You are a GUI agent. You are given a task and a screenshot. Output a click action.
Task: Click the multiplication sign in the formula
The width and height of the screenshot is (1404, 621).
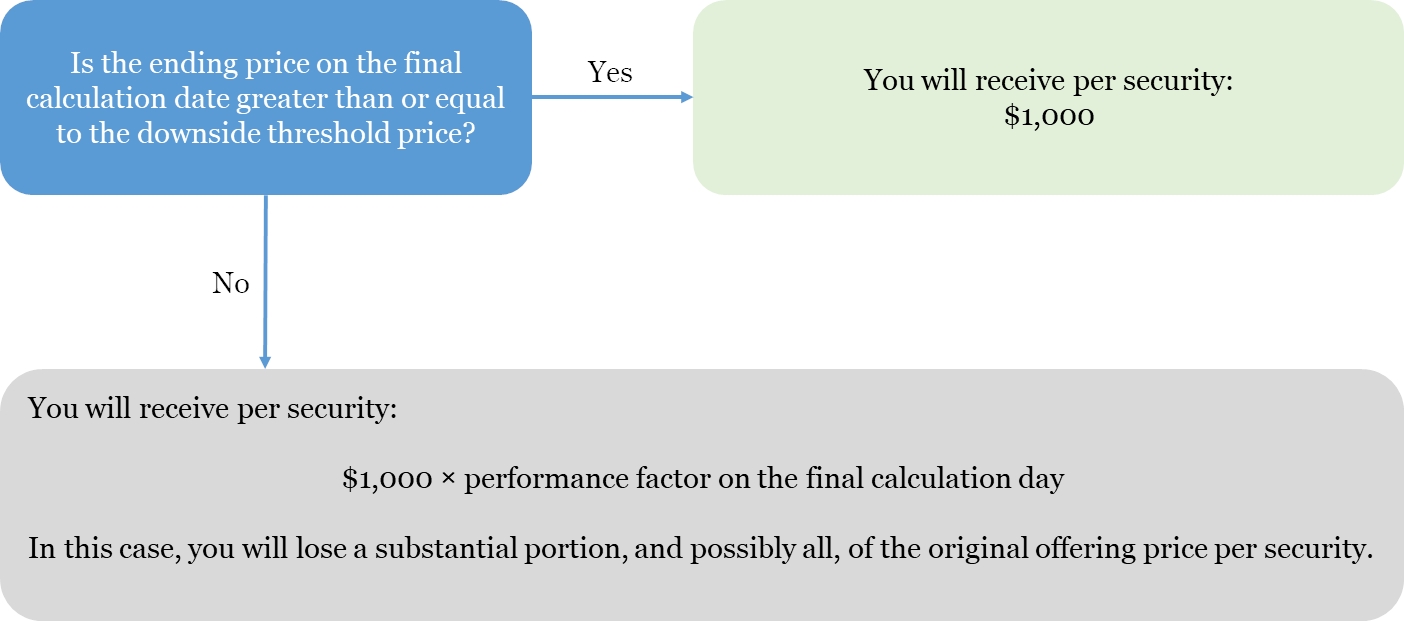click(x=447, y=480)
